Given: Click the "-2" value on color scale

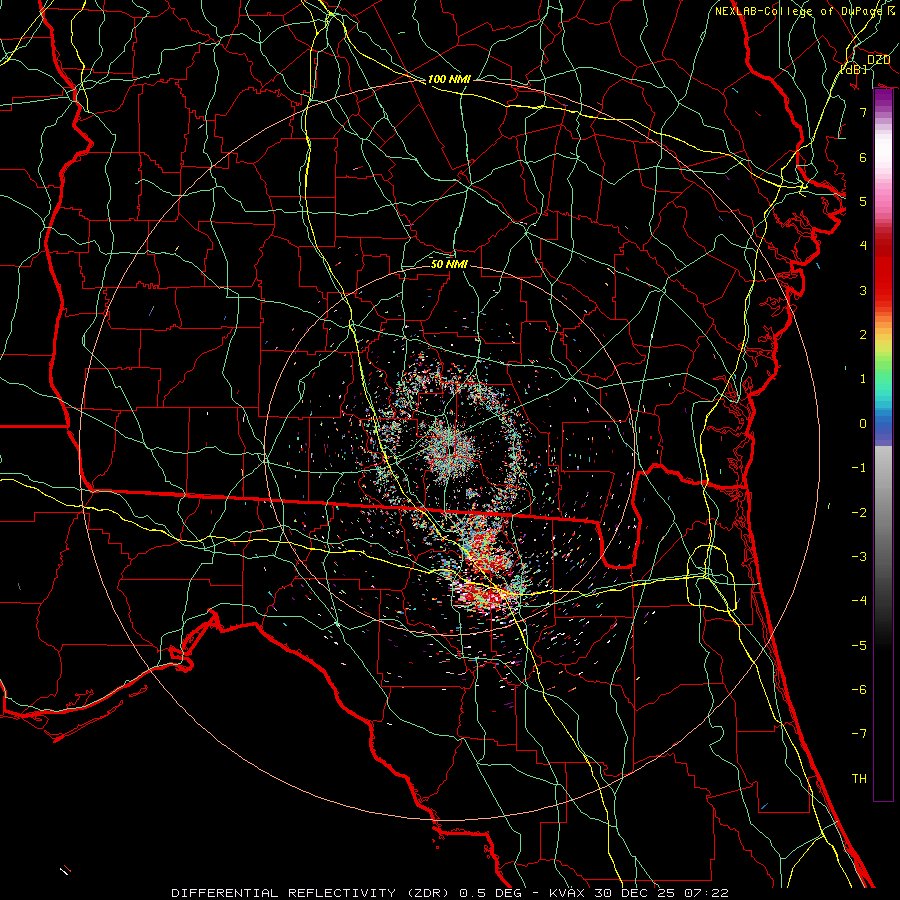Looking at the screenshot, I should point(859,512).
